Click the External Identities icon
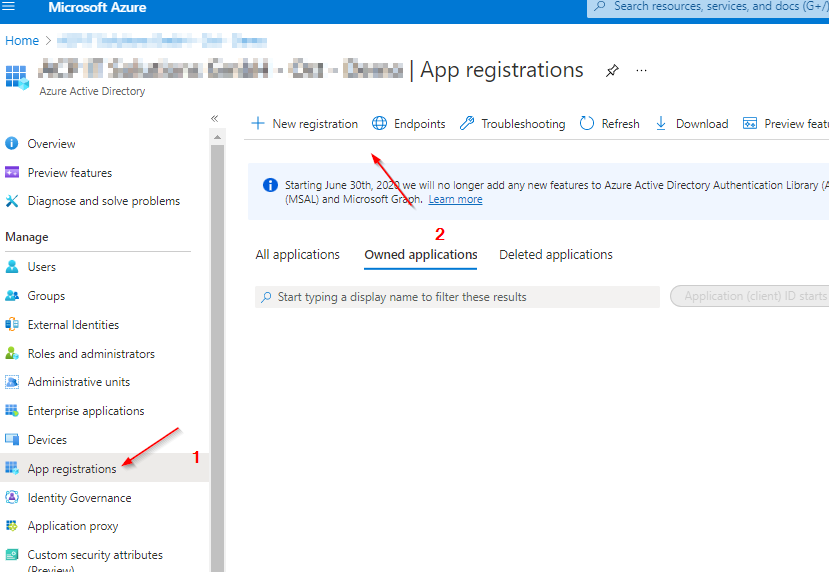The width and height of the screenshot is (829, 572). click(12, 324)
